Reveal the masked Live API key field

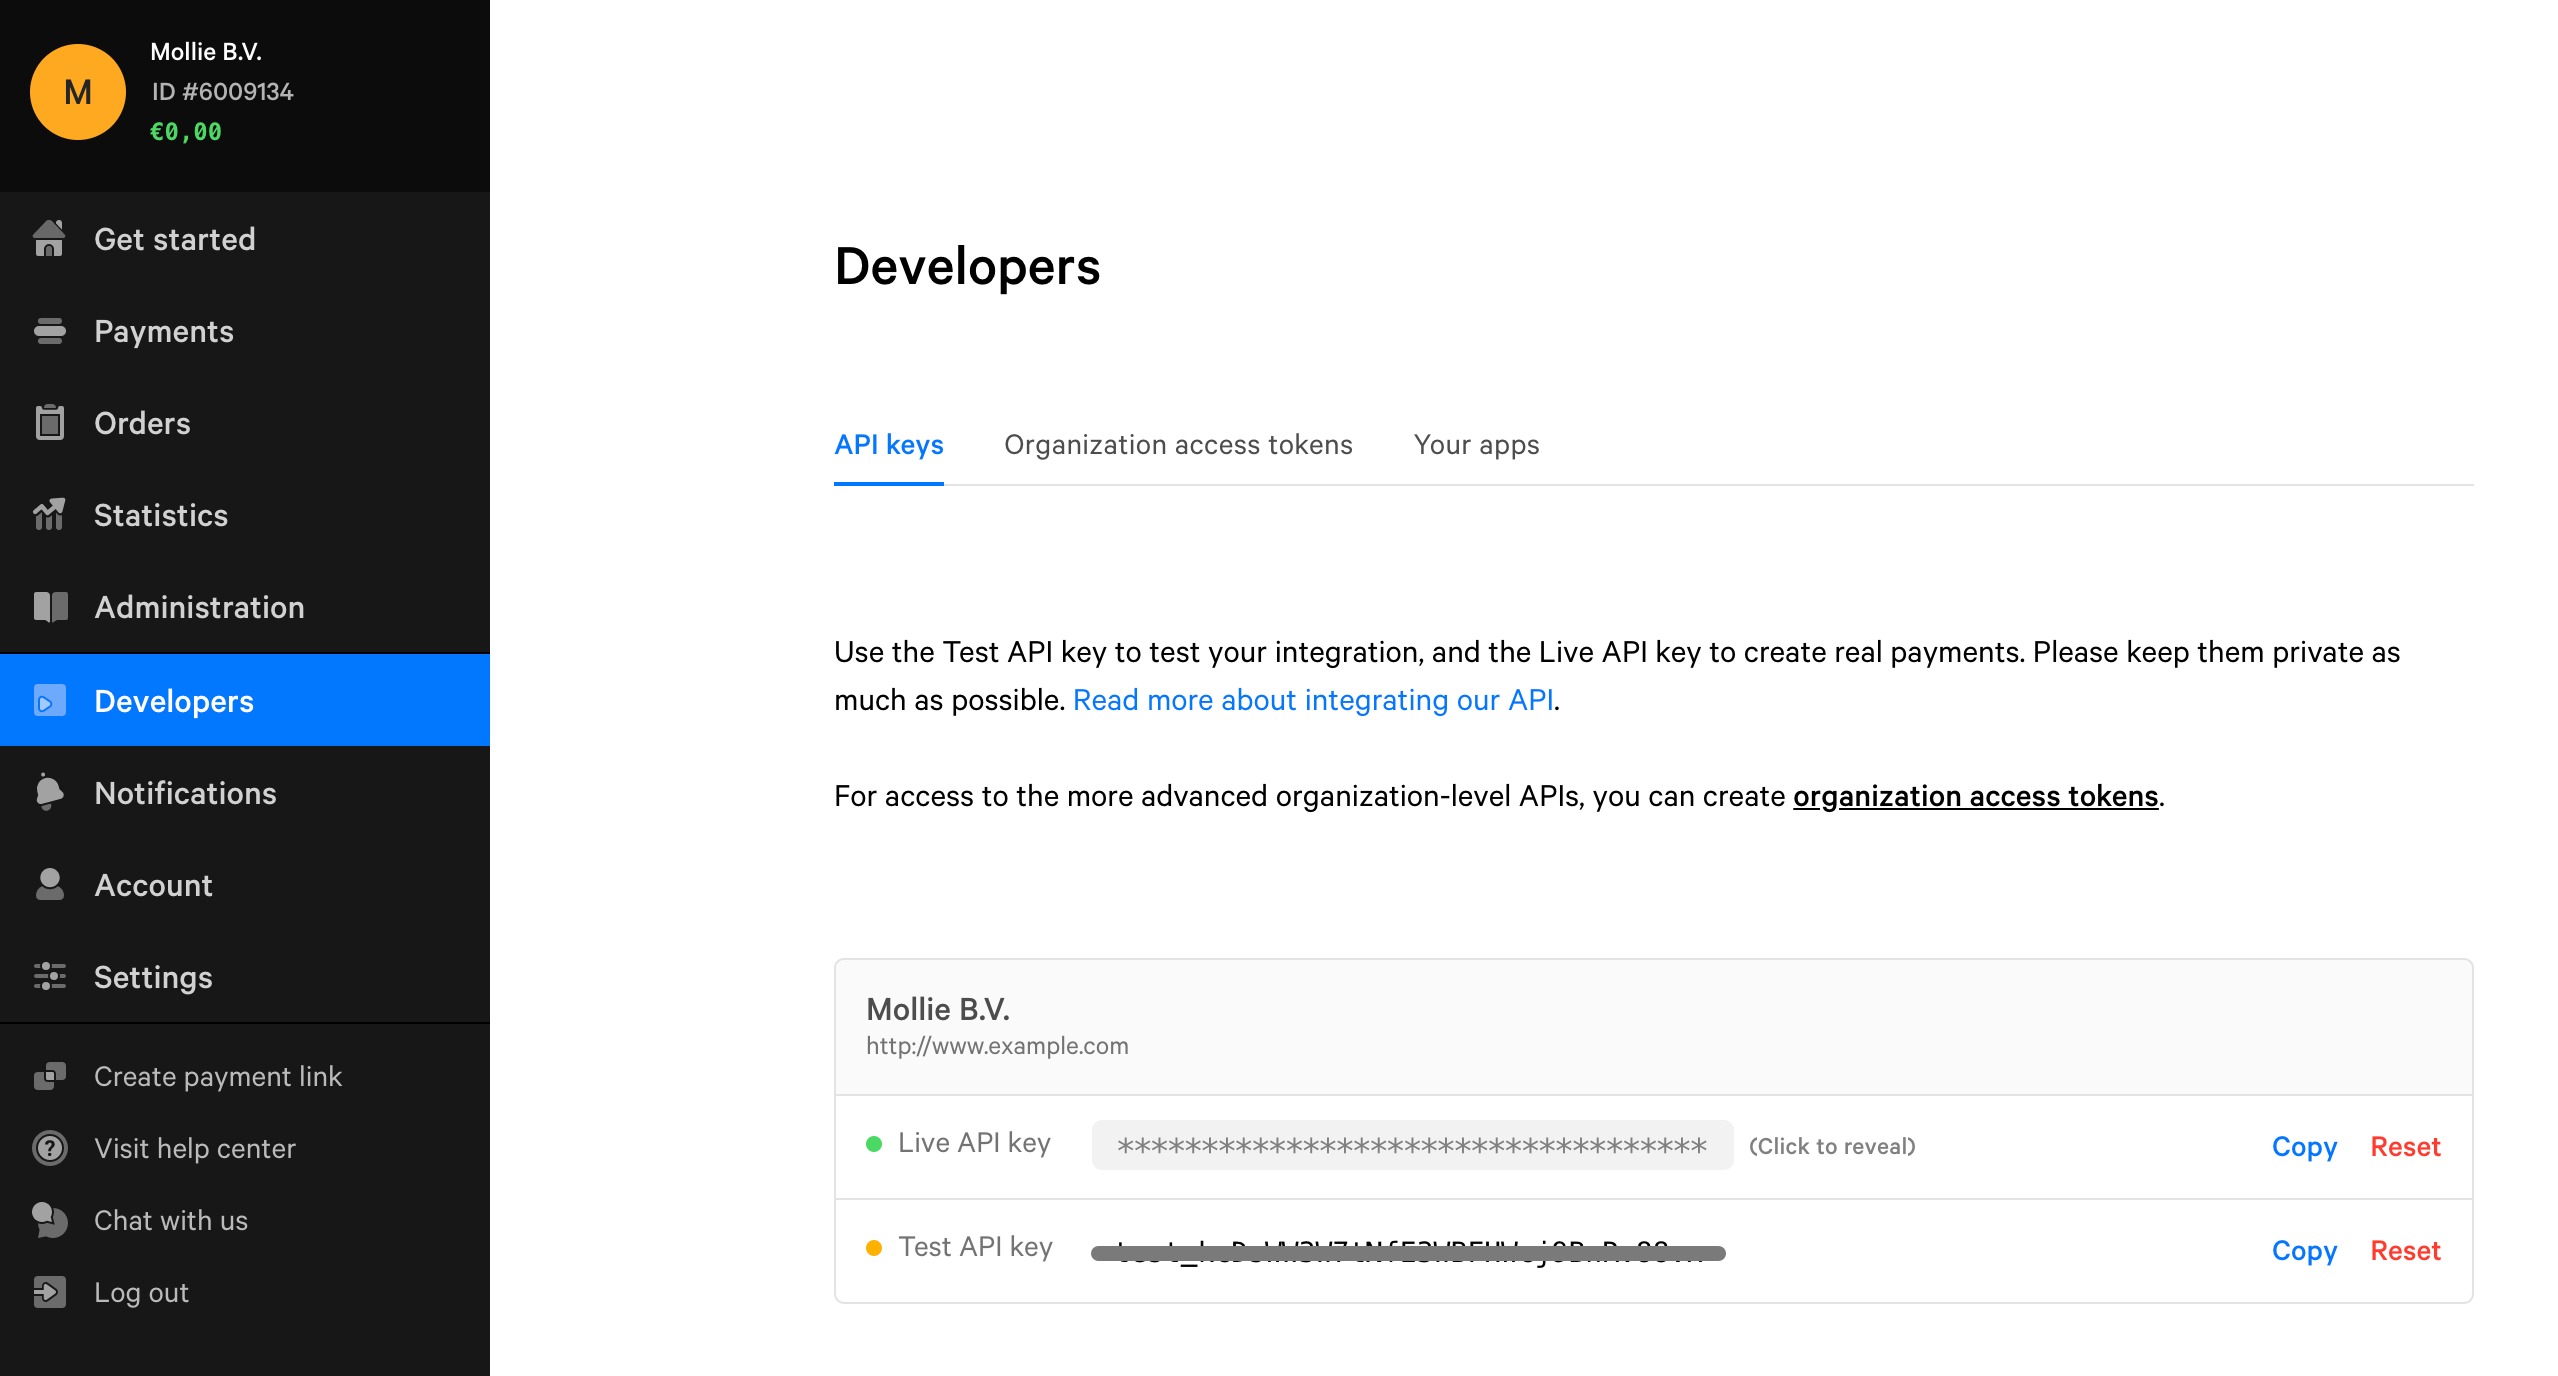point(1411,1146)
